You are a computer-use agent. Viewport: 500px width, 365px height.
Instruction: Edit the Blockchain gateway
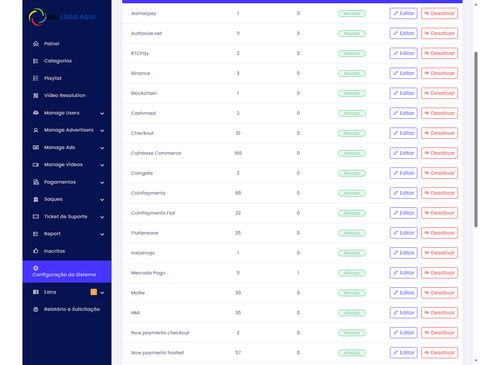click(403, 93)
